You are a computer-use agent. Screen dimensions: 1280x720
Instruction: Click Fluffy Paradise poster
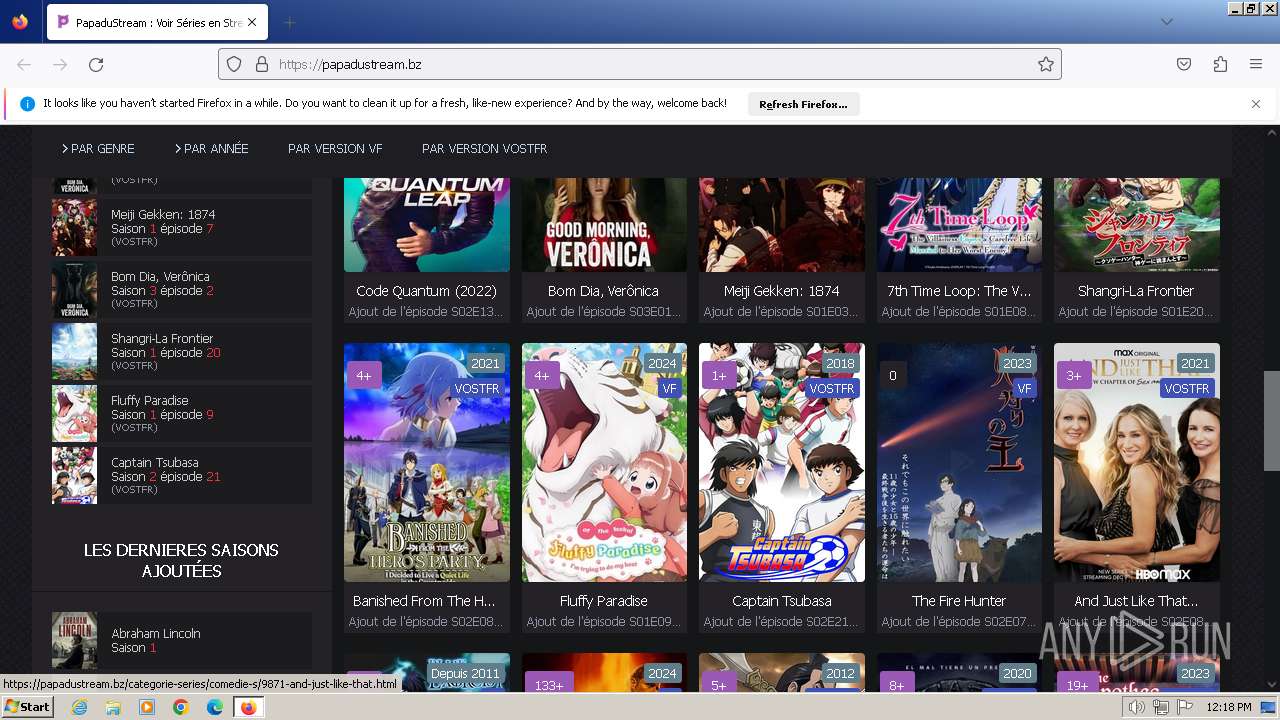[x=604, y=462]
